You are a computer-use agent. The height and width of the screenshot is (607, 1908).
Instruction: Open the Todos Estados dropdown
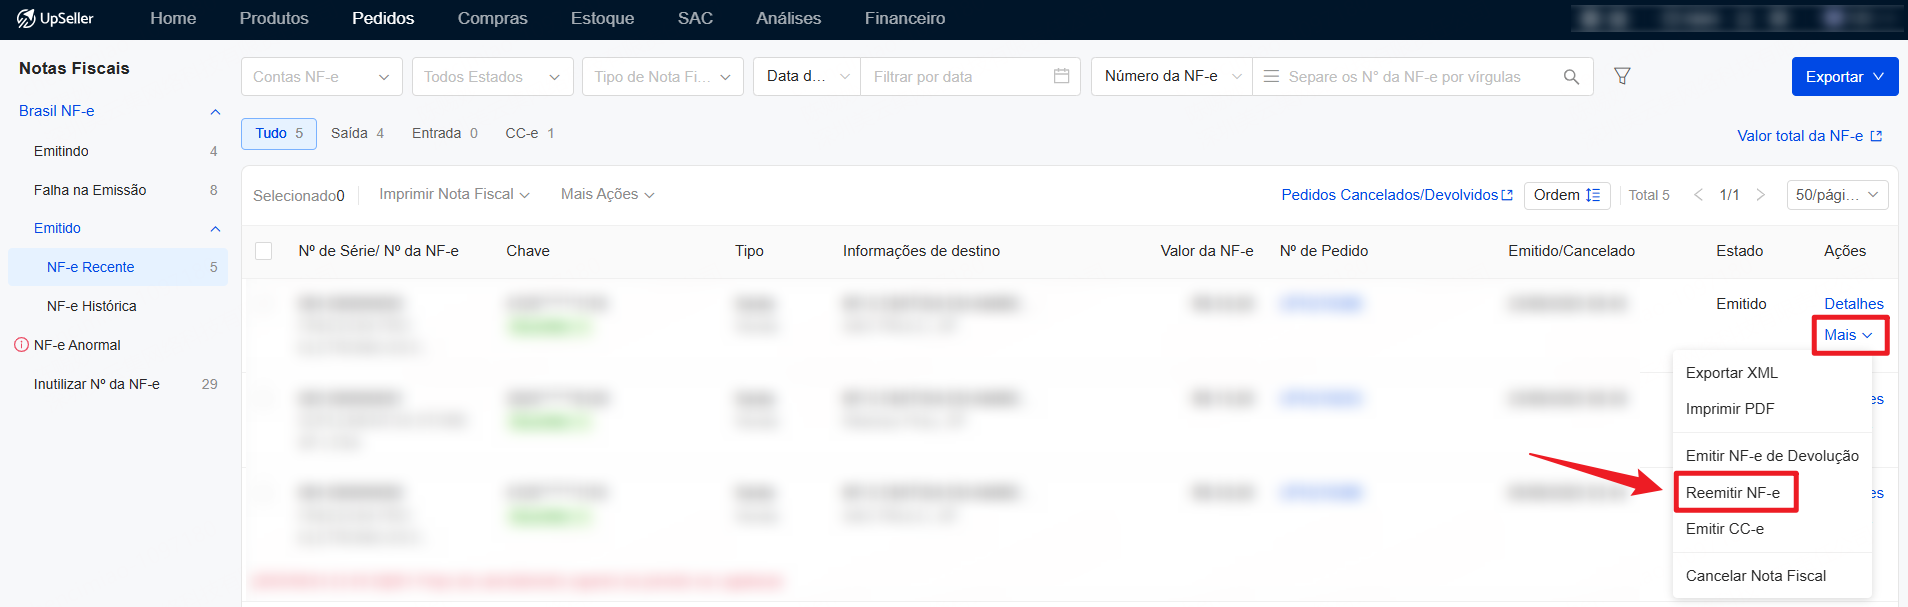click(493, 77)
